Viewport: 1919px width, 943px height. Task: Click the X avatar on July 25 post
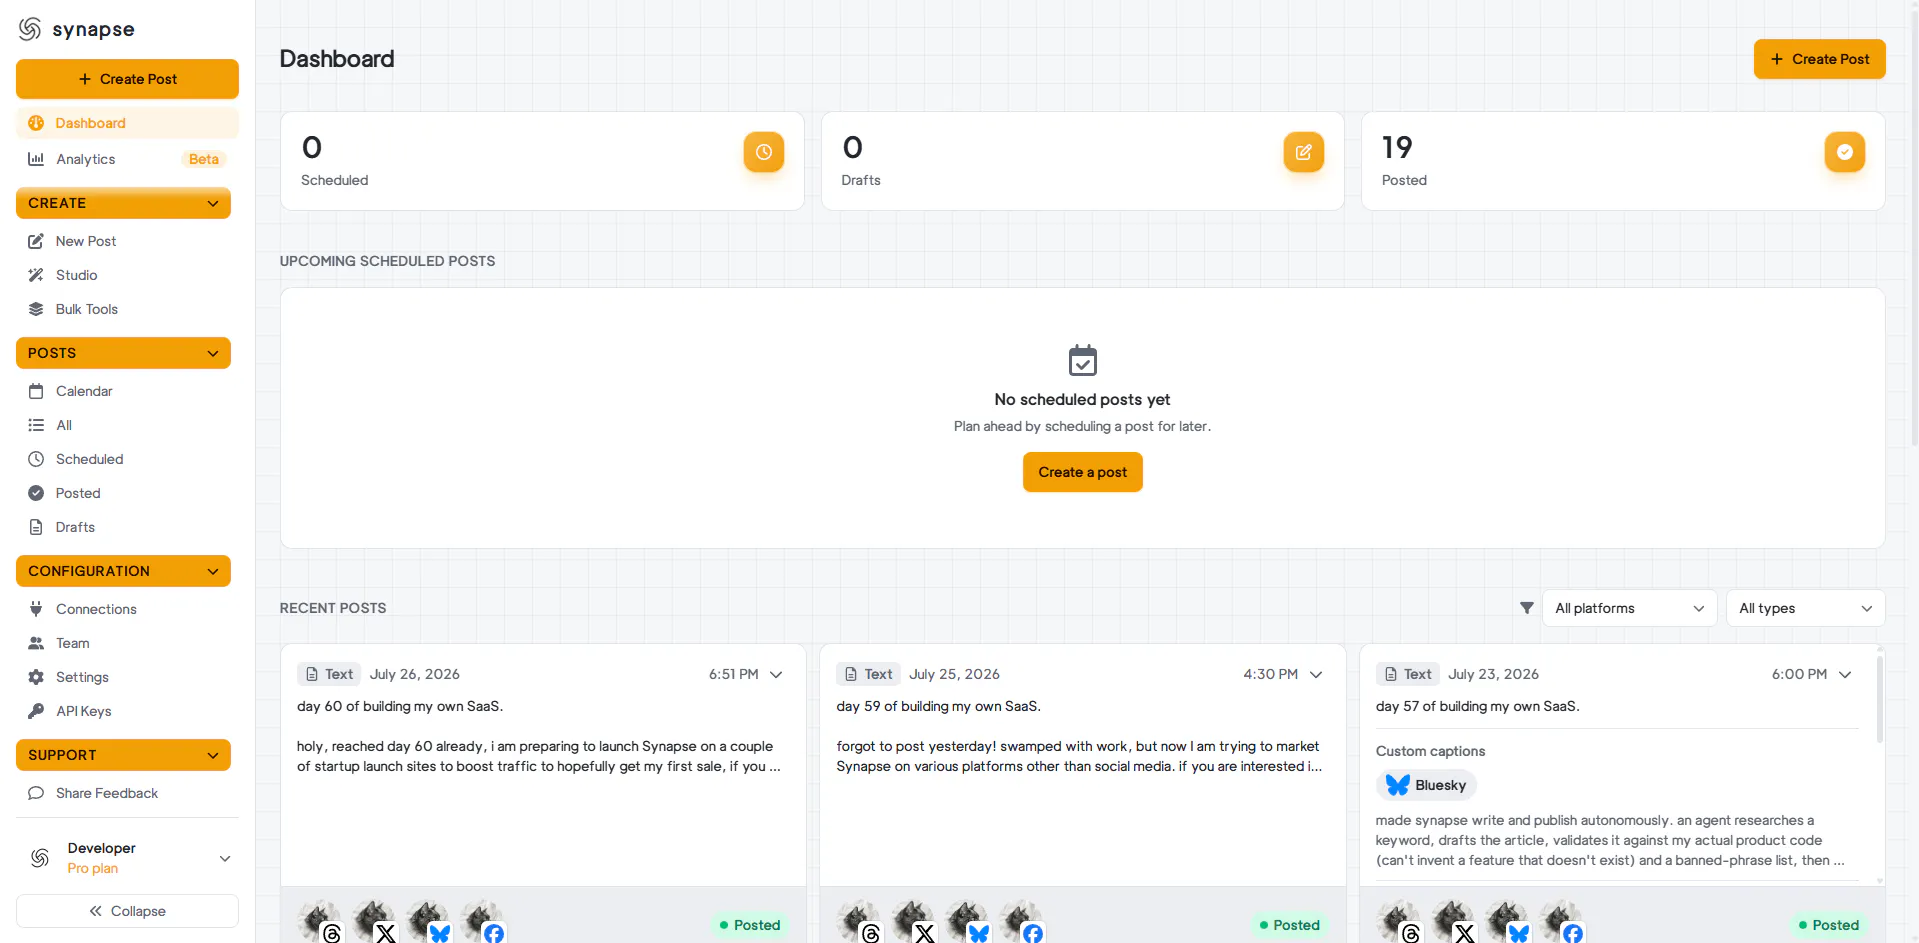913,921
